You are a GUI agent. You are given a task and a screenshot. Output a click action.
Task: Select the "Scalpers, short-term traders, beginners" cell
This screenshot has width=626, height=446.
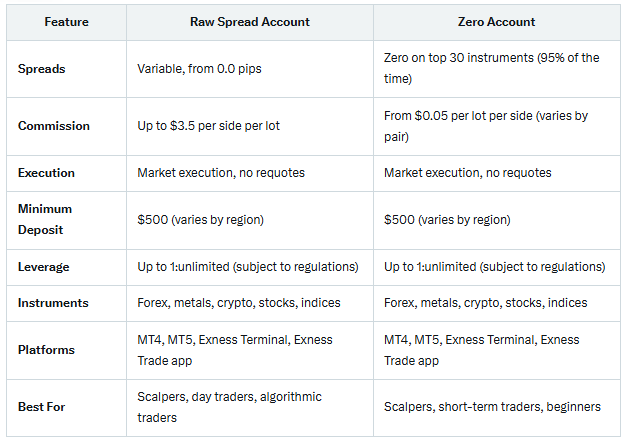[492, 407]
